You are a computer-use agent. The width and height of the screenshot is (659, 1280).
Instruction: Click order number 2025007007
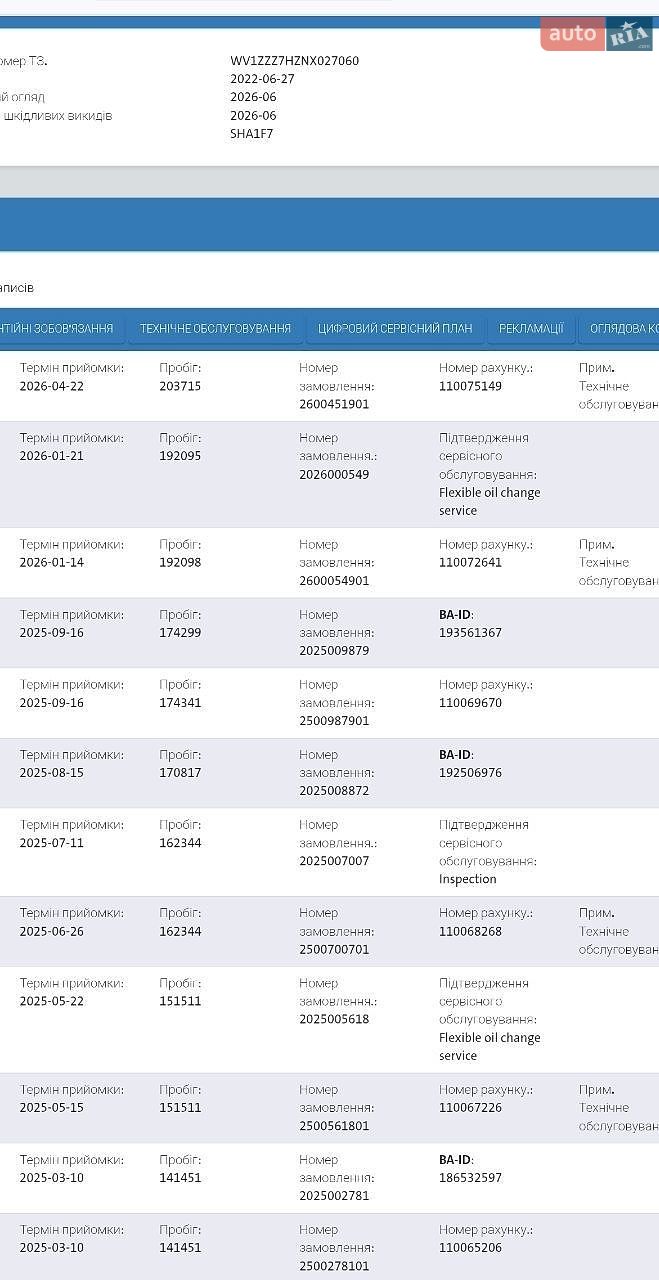coord(334,861)
